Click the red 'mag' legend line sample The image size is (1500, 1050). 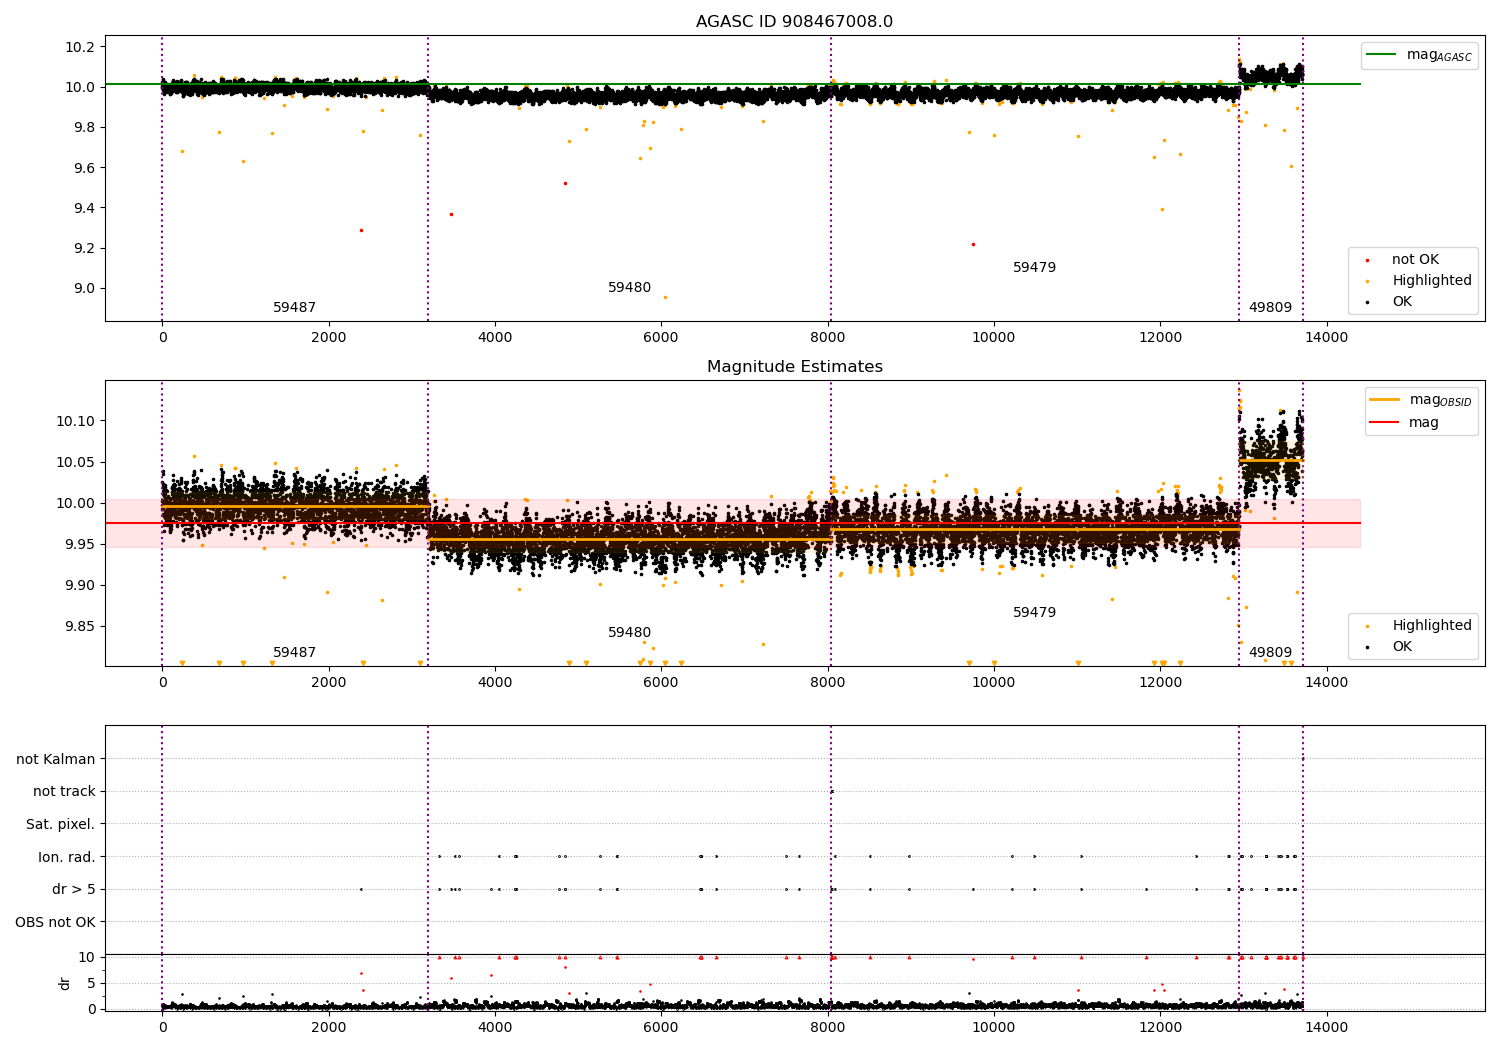coord(1385,422)
